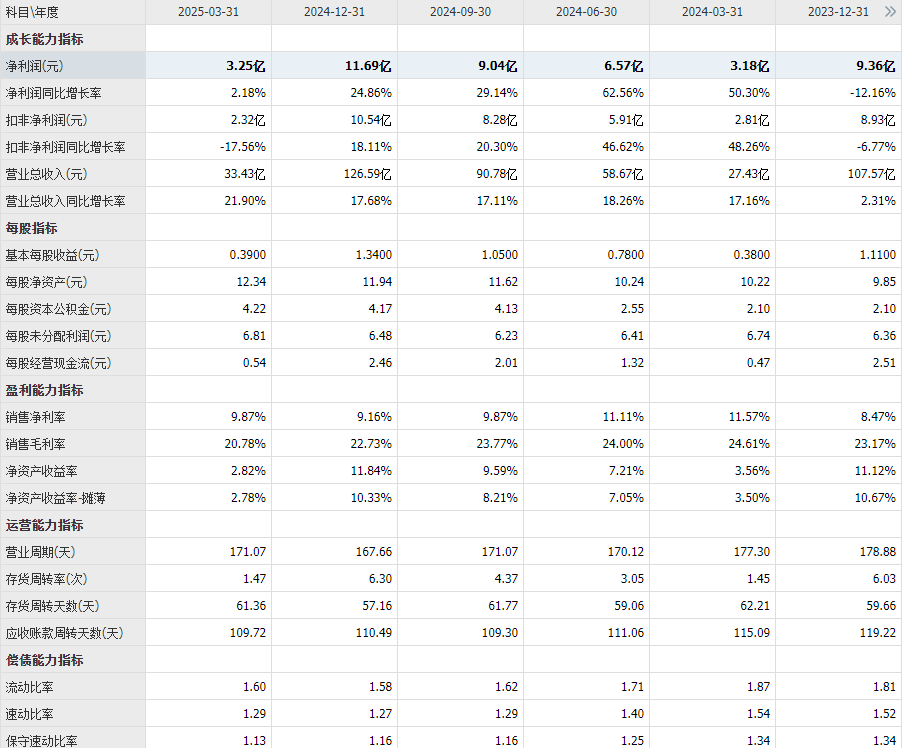Select the 销售毛利率 row label

click(35, 444)
